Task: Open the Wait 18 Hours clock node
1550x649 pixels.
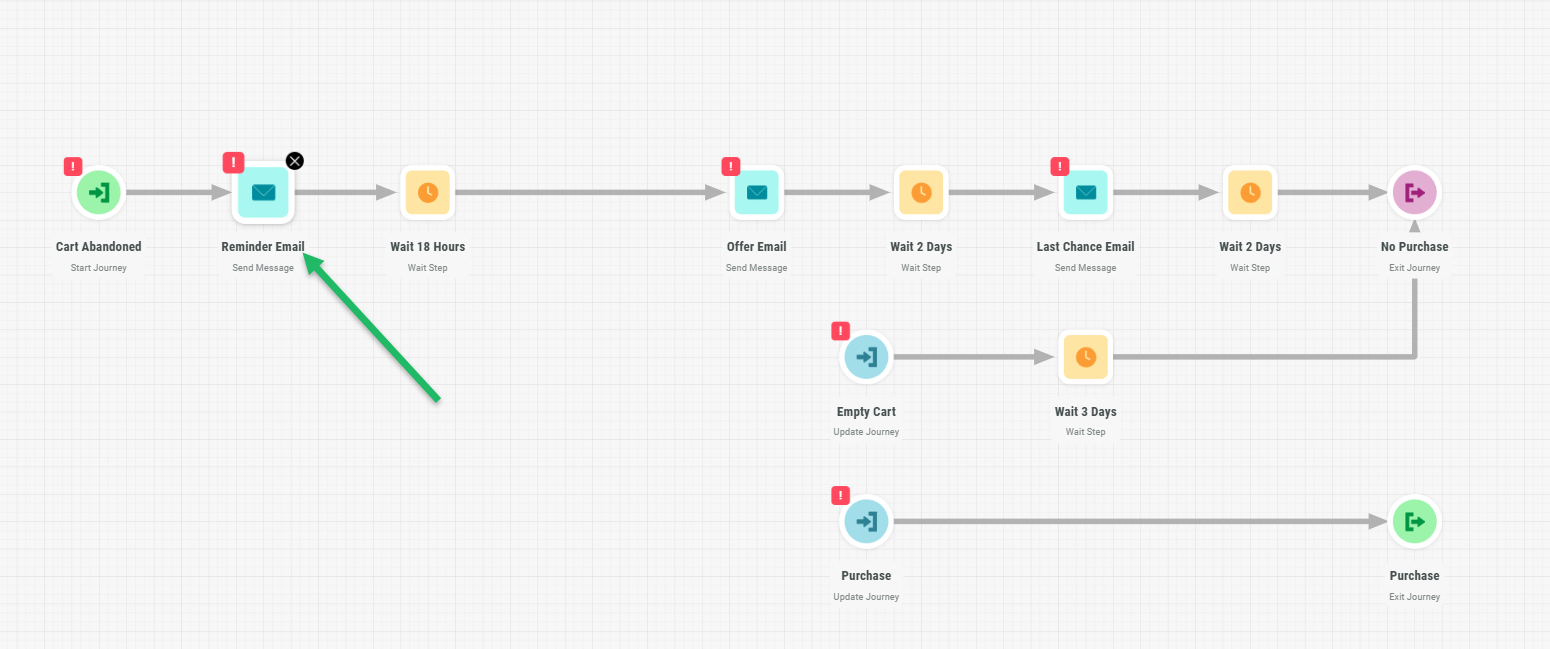Action: [x=427, y=192]
